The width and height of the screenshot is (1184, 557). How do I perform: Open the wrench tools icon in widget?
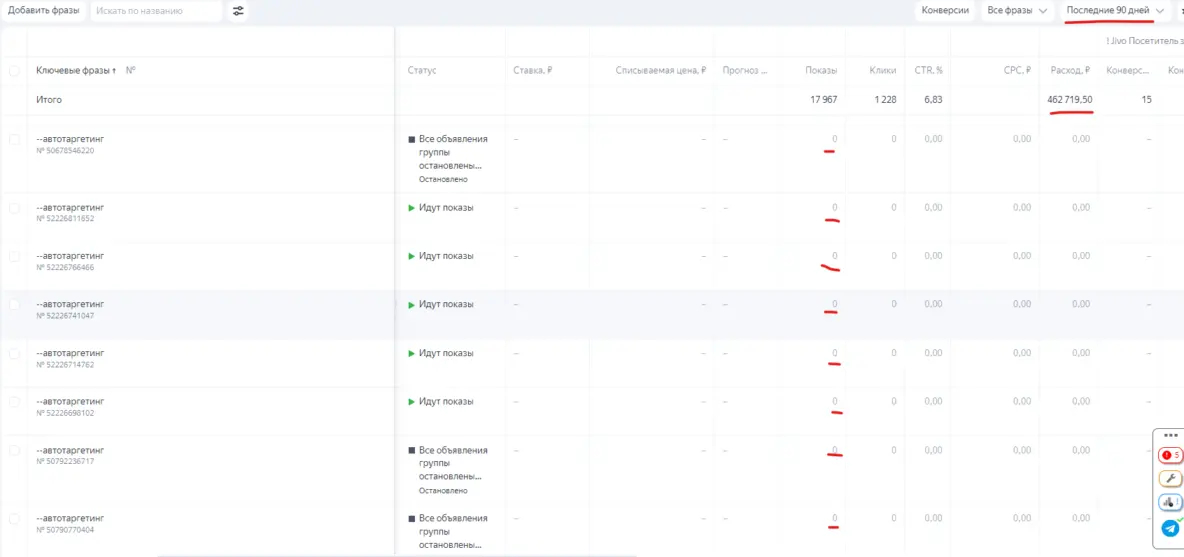pos(1170,479)
